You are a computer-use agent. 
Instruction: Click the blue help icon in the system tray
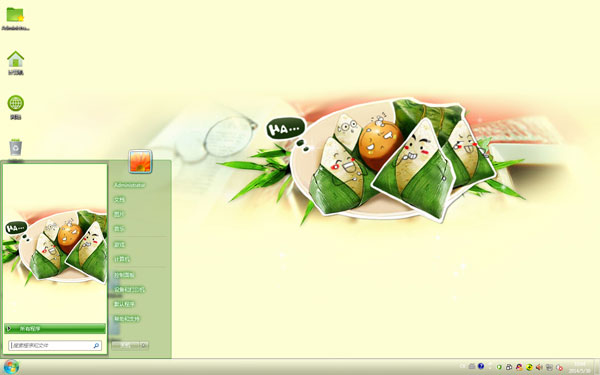(481, 366)
